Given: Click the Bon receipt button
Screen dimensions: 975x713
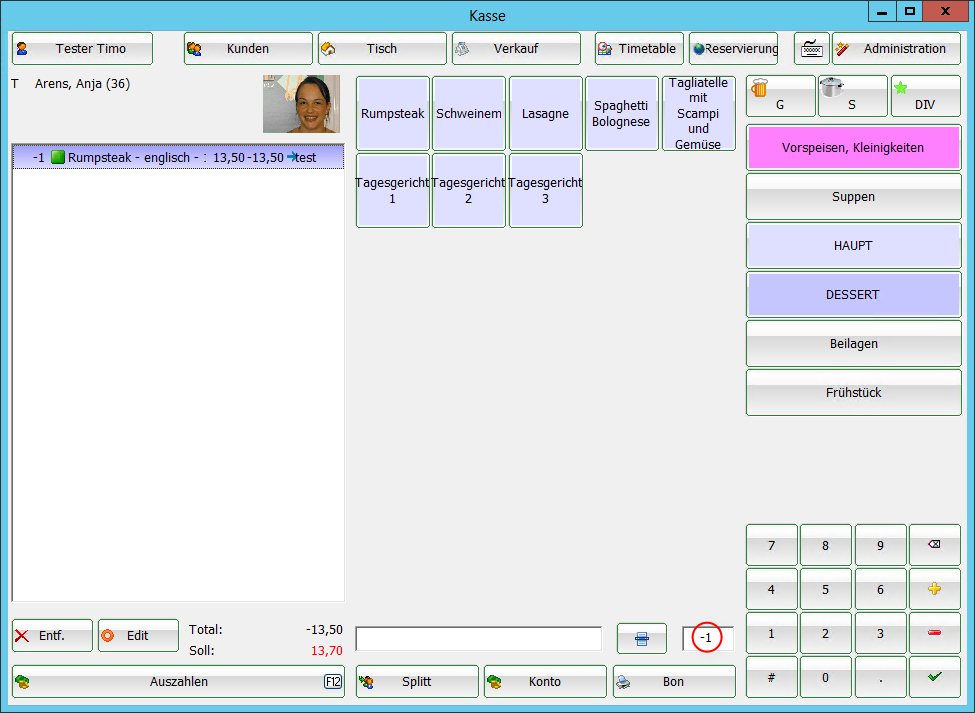Looking at the screenshot, I should pyautogui.click(x=674, y=681).
